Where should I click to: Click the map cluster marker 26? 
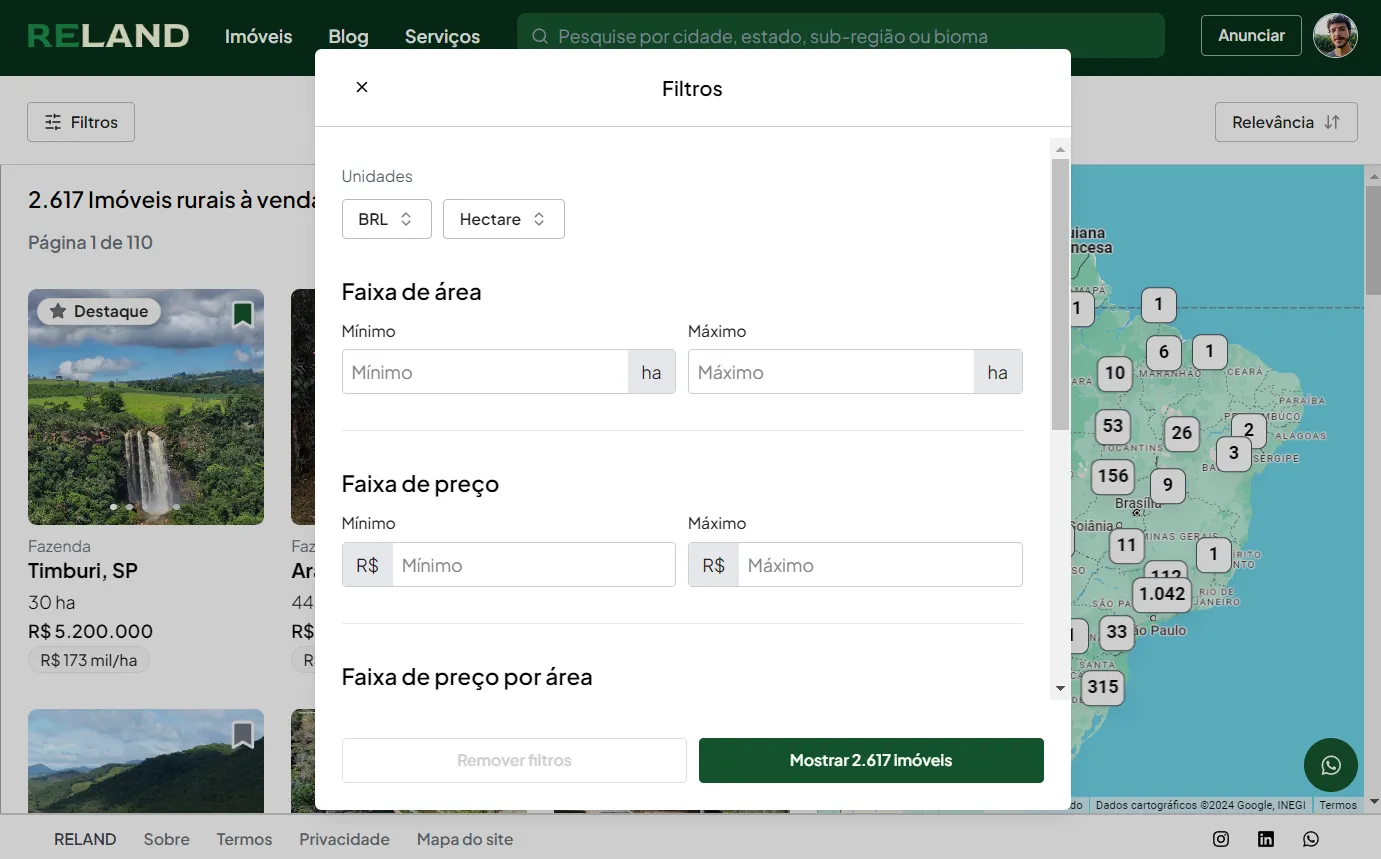[x=1182, y=433]
